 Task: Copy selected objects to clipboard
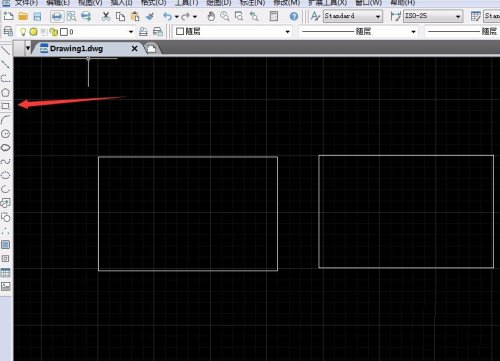(x=120, y=16)
